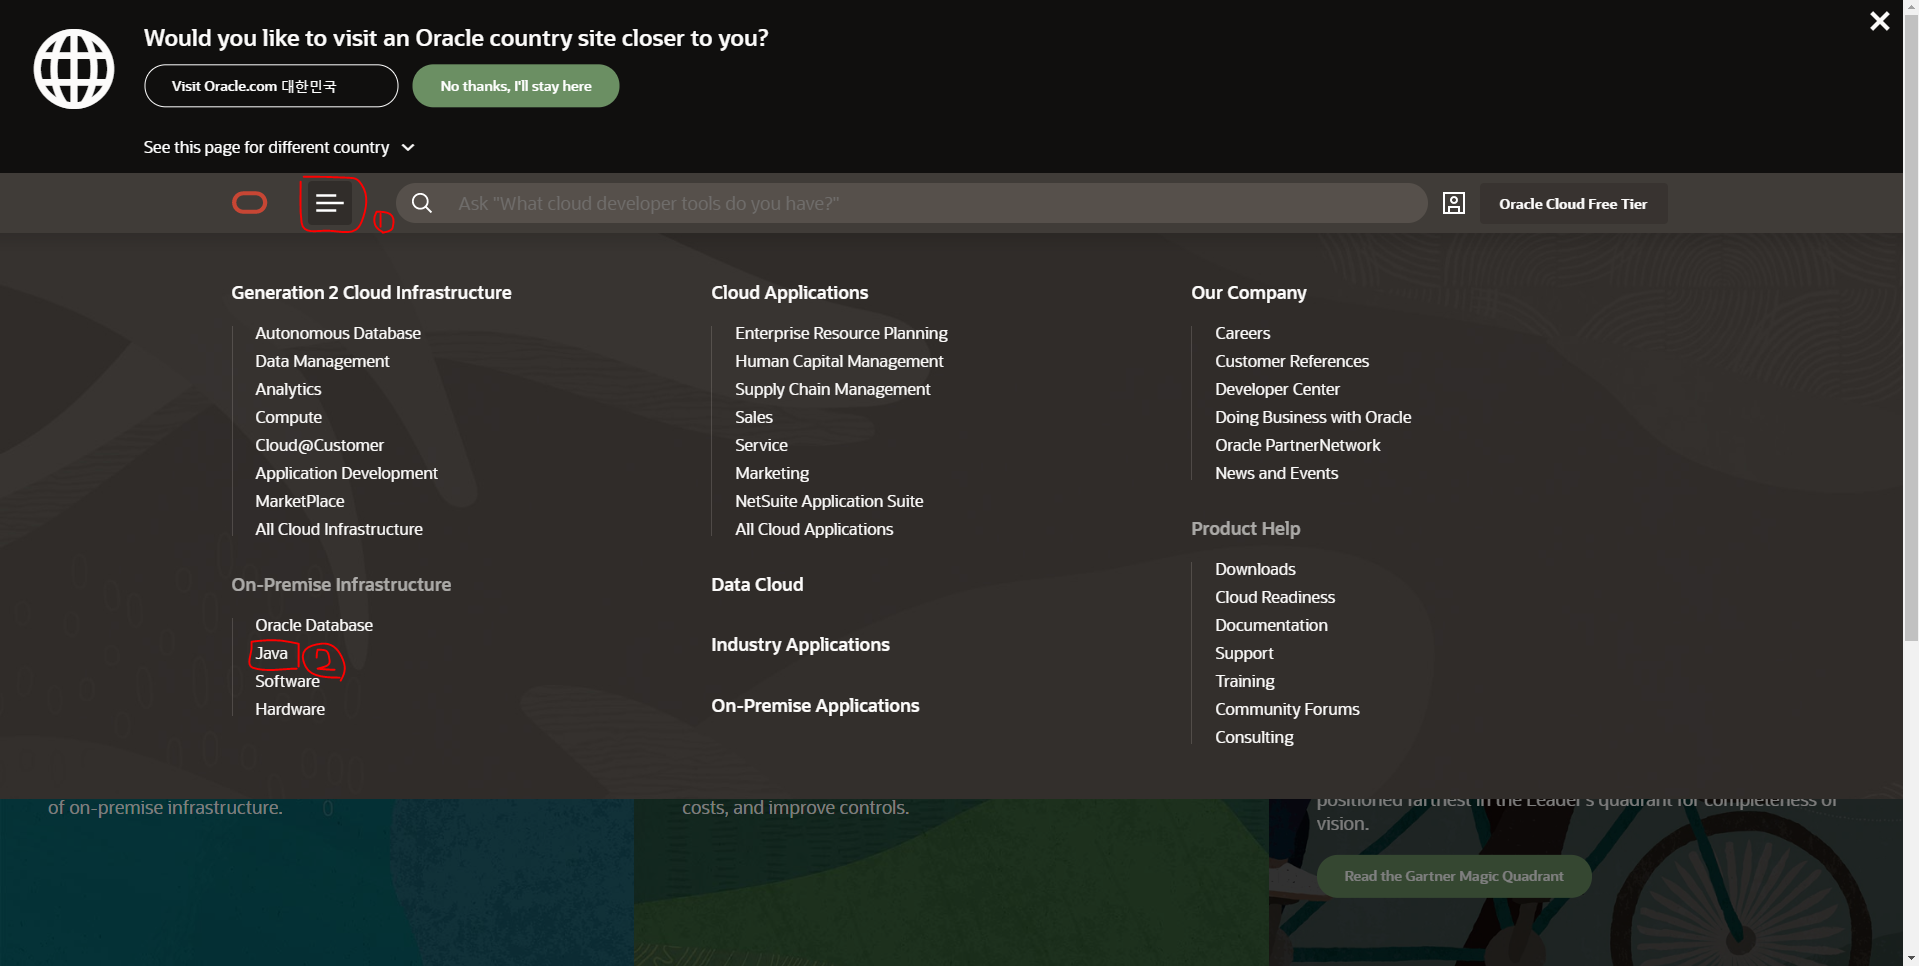This screenshot has width=1919, height=966.
Task: Click the Java link
Action: click(271, 653)
